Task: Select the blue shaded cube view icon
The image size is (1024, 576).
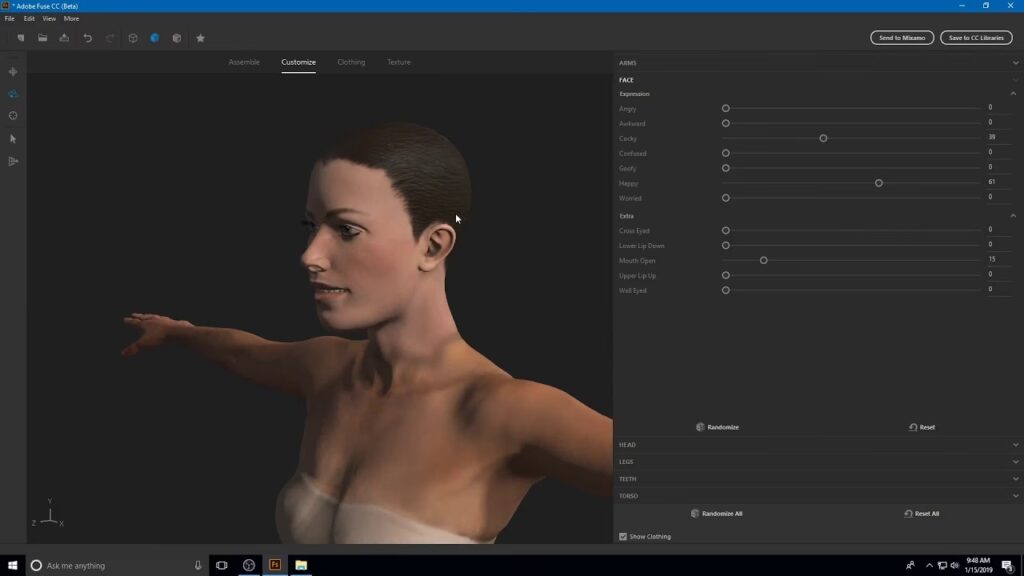Action: (155, 38)
